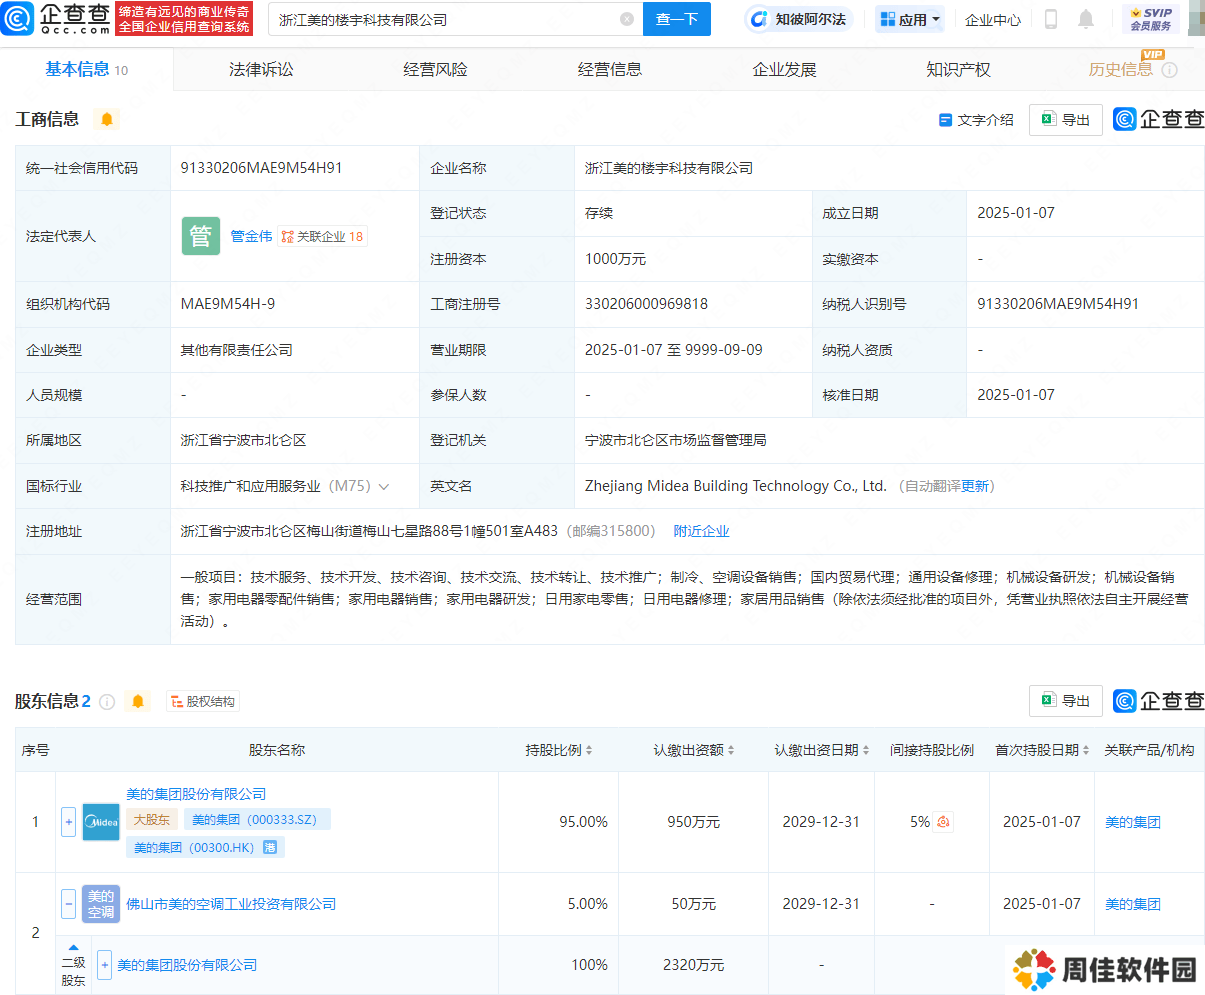
Task: Open stock tag 美的集团 (00300.HK)
Action: 205,847
